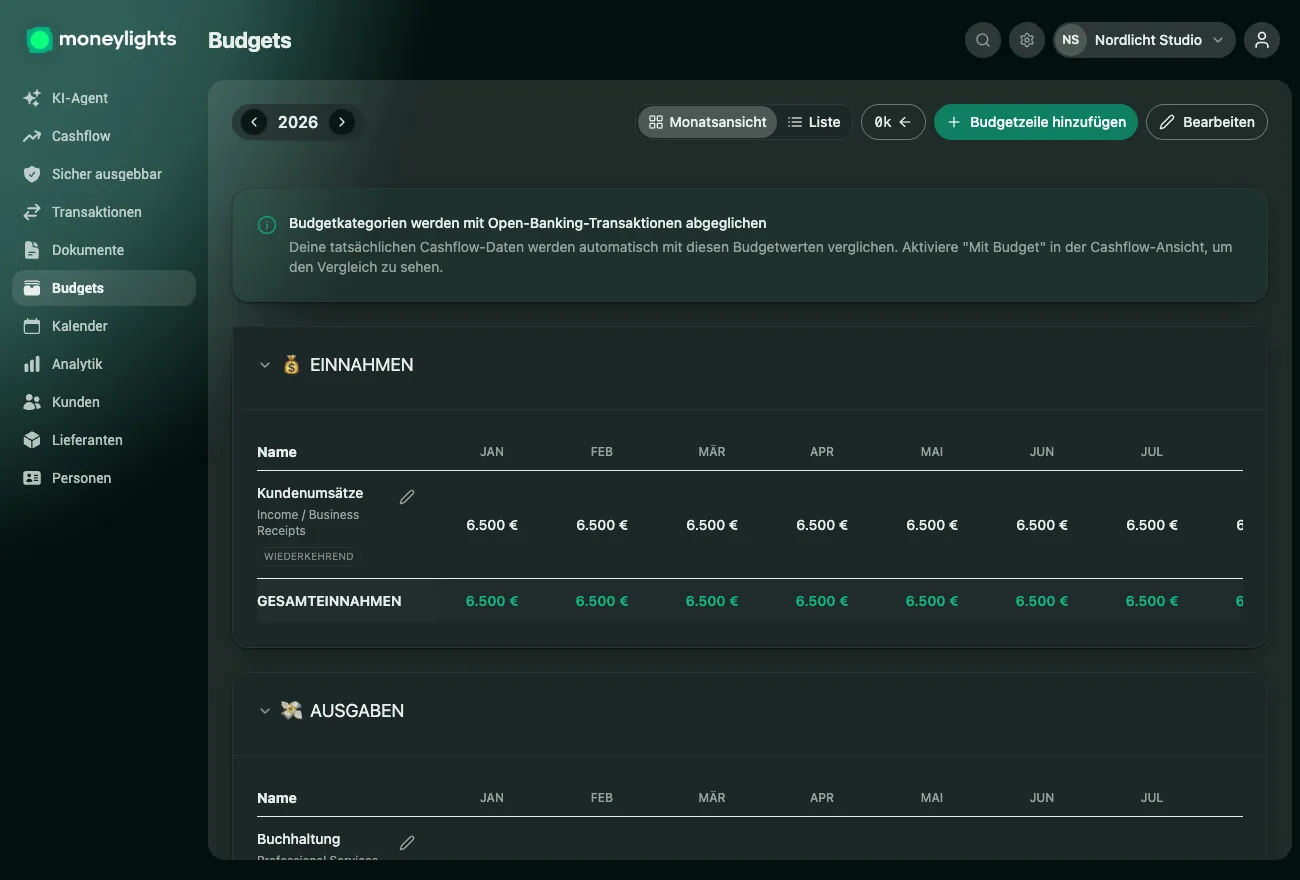Click Kundenumsätze JUL value 6.500 €

coord(1152,525)
